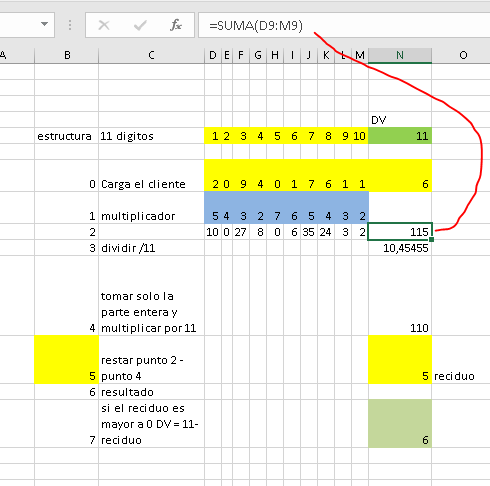The height and width of the screenshot is (486, 490).
Task: Click the 'Carga el cliente' label cell
Action: (x=151, y=176)
